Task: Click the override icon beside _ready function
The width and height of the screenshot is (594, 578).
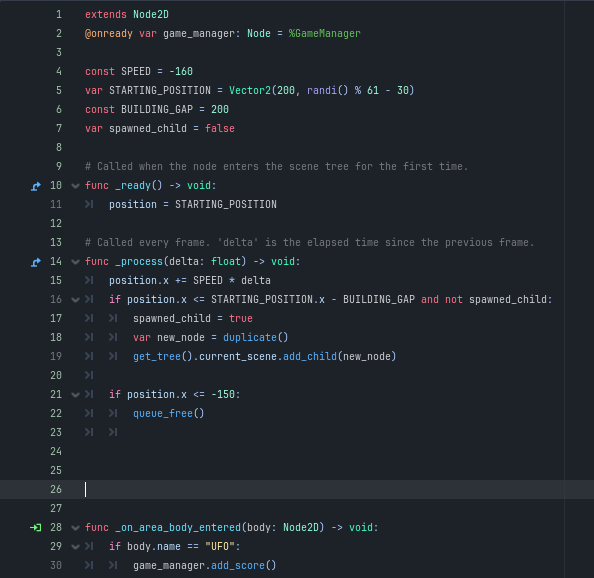Action: click(36, 186)
